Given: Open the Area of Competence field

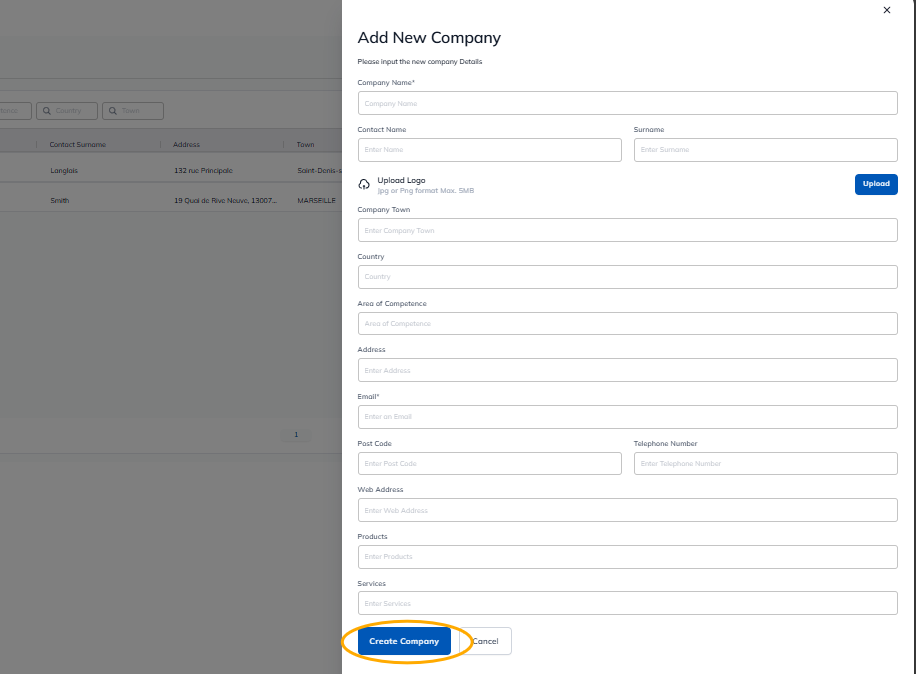Looking at the screenshot, I should point(627,324).
